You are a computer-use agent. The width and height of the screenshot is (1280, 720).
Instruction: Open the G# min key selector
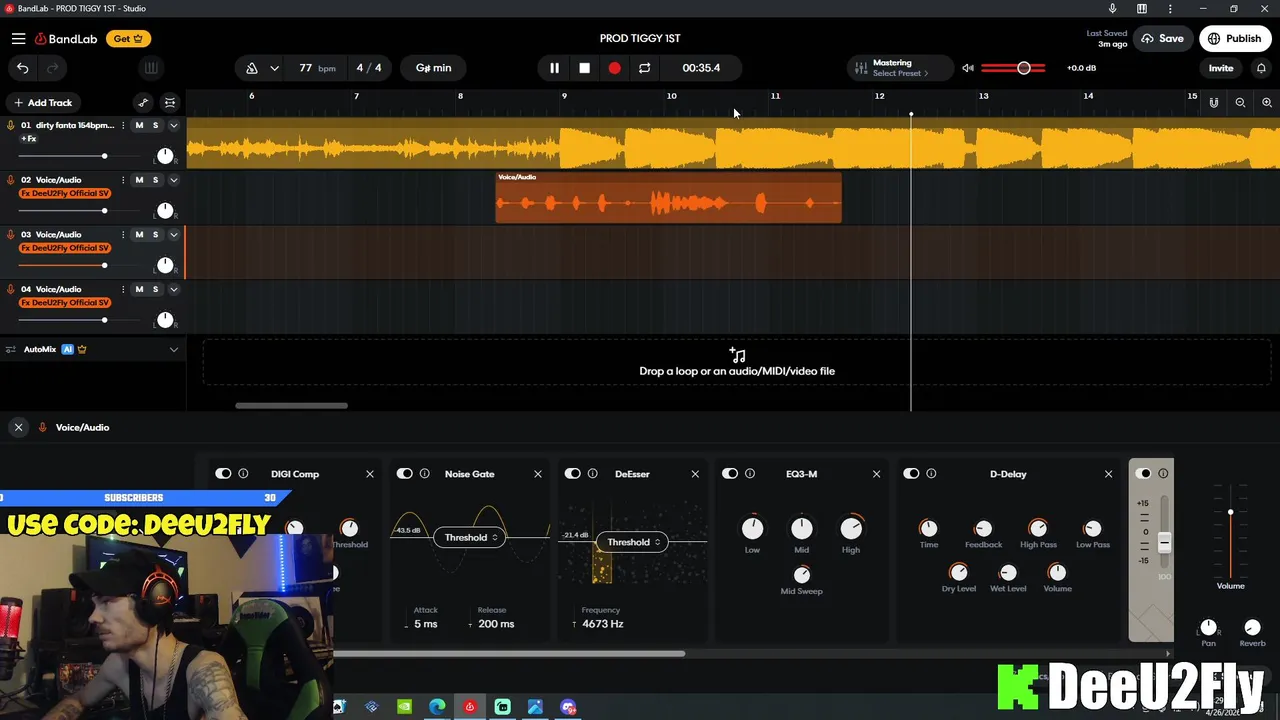(x=433, y=68)
